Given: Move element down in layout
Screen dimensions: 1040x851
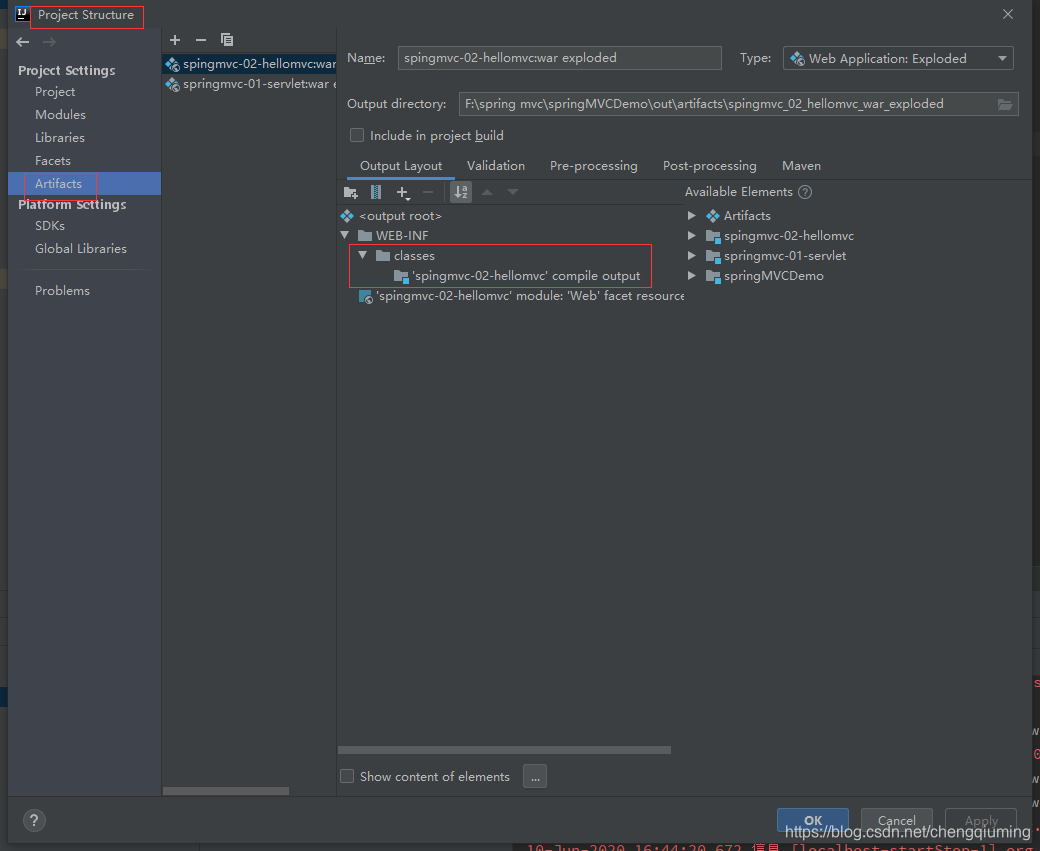Looking at the screenshot, I should [x=513, y=192].
